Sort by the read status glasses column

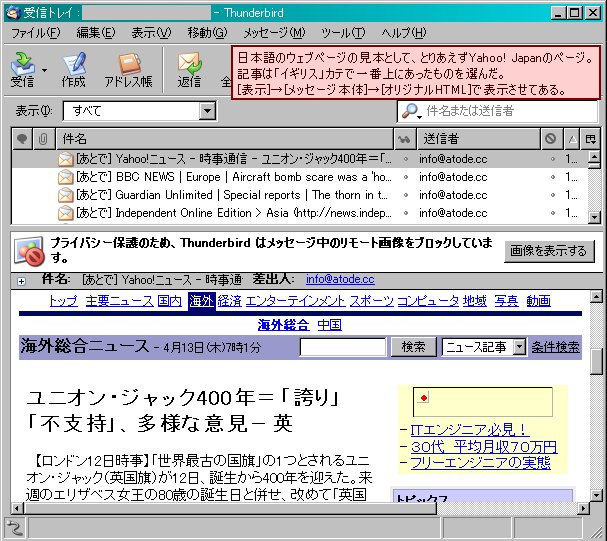tap(405, 139)
